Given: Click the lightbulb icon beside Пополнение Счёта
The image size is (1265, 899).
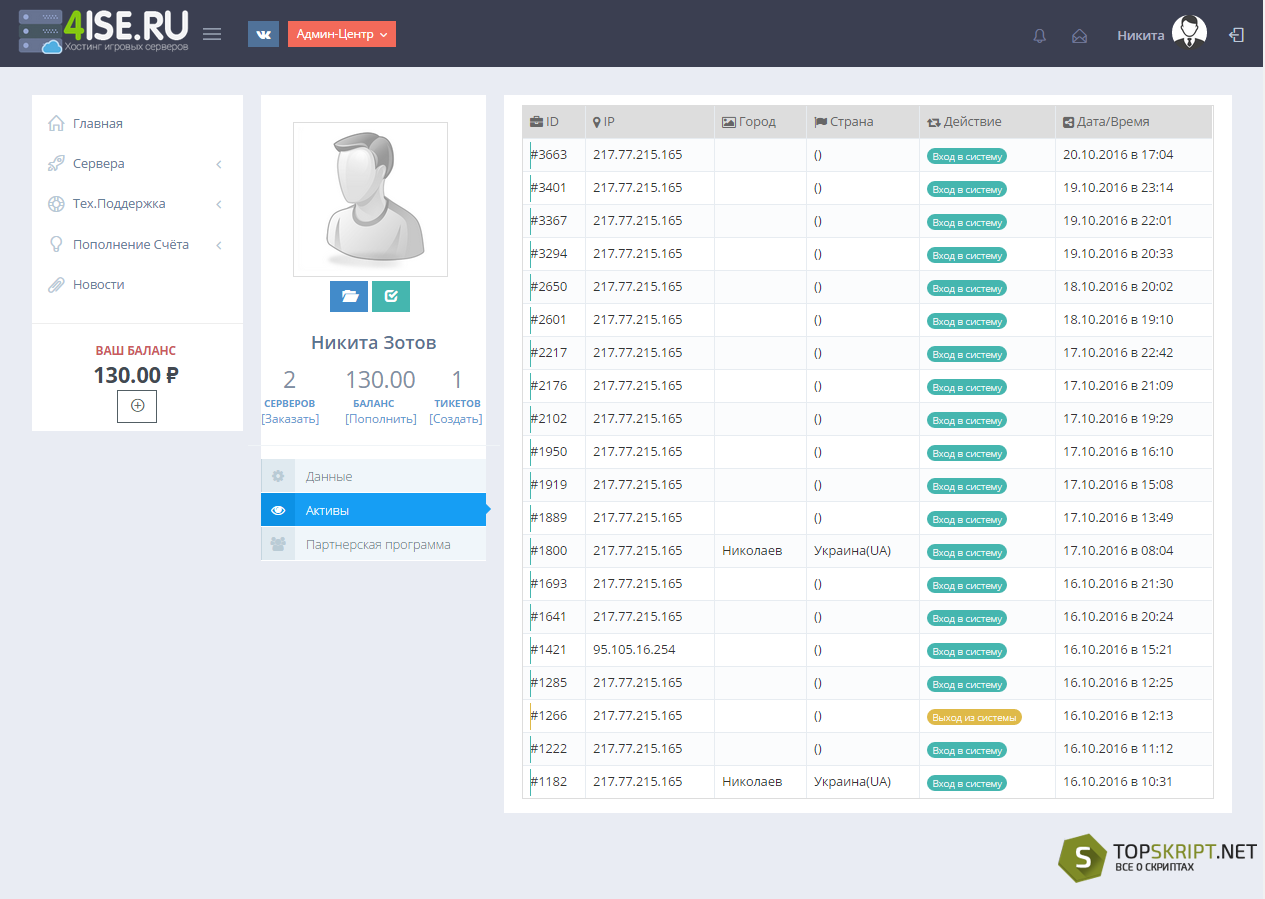Looking at the screenshot, I should point(56,244).
